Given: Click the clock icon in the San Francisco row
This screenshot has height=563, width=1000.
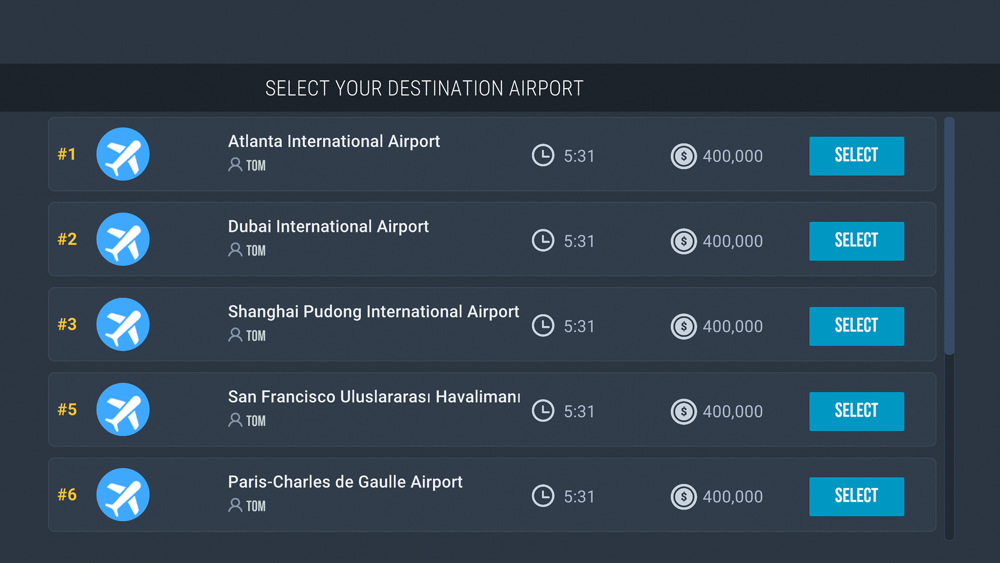Looking at the screenshot, I should click(x=543, y=411).
